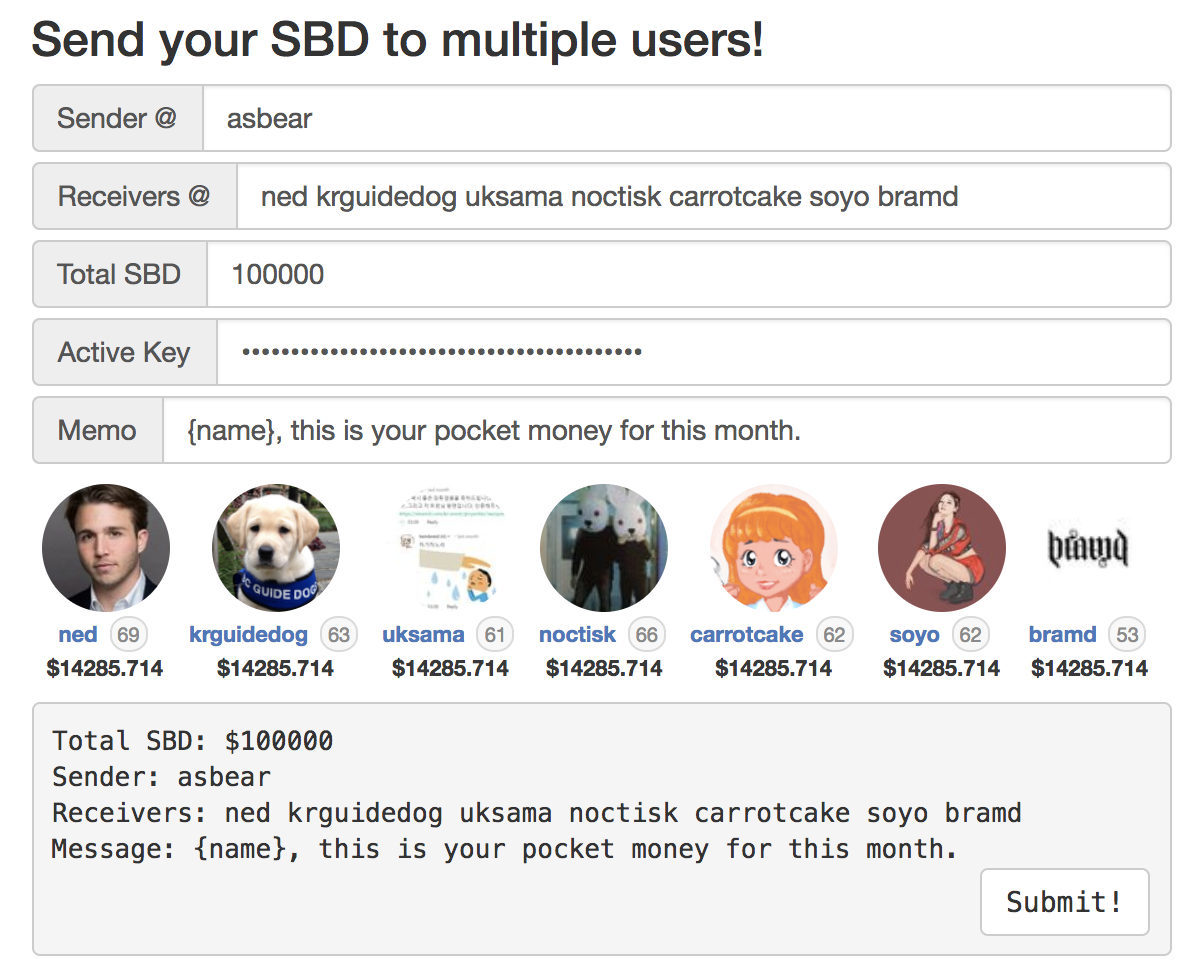Viewport: 1194px width, 970px height.
Task: Click bramd's logo avatar
Action: click(1088, 546)
